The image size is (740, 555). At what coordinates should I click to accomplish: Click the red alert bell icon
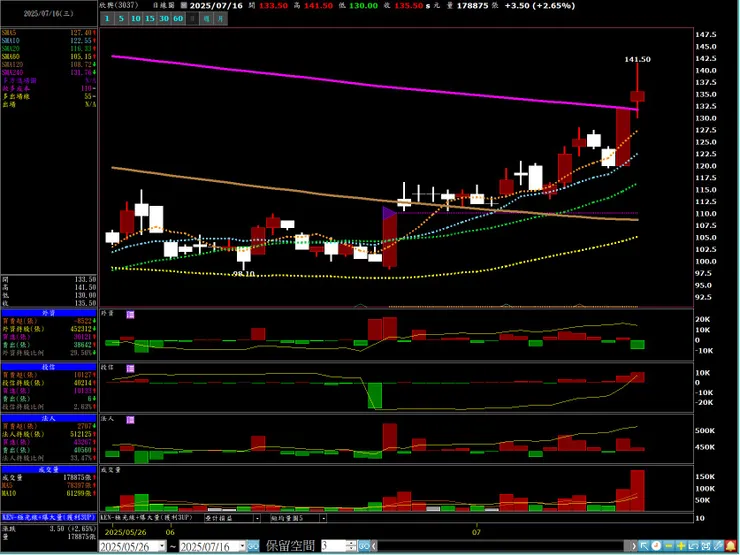(731, 546)
